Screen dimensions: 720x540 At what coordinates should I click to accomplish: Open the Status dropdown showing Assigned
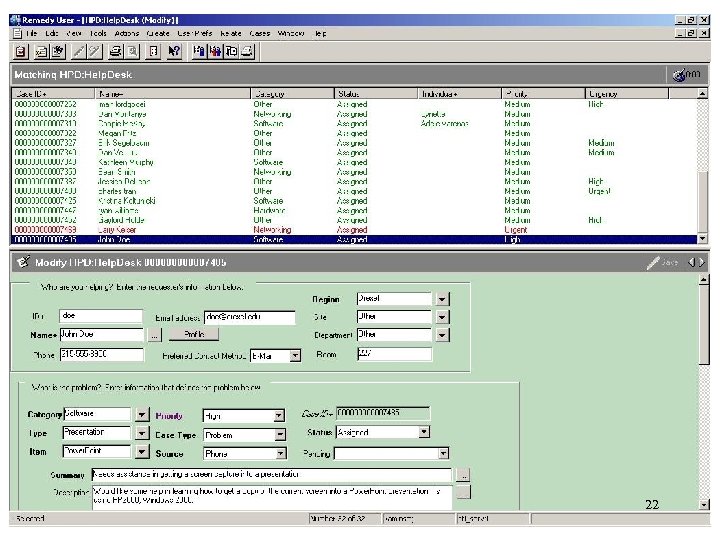click(424, 433)
